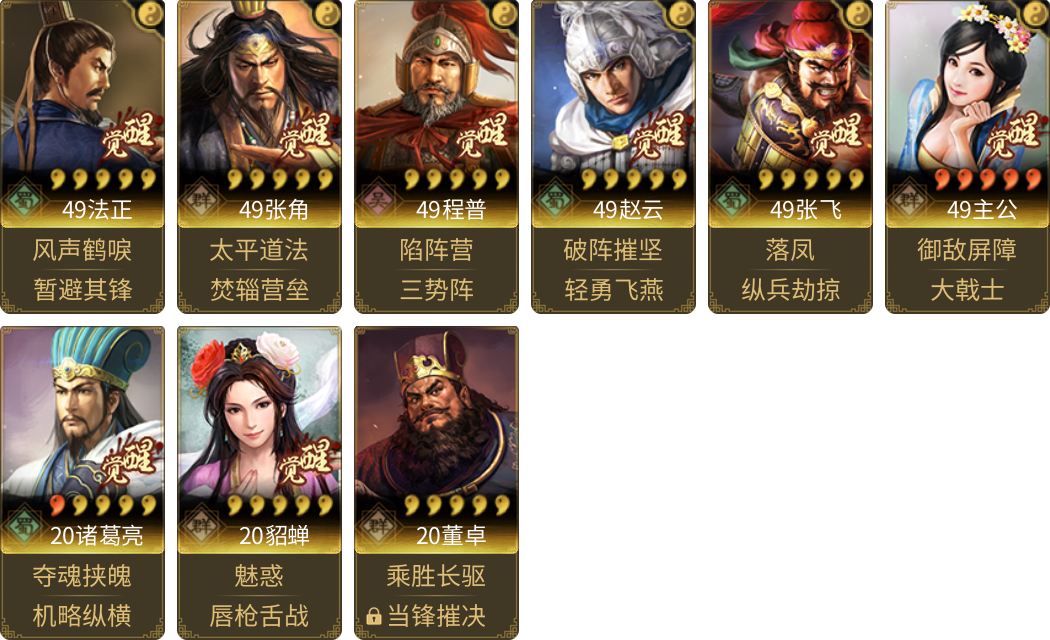Open the 纵兵劫掠 skill on 张飞
This screenshot has height=640, width=1050.
(790, 290)
